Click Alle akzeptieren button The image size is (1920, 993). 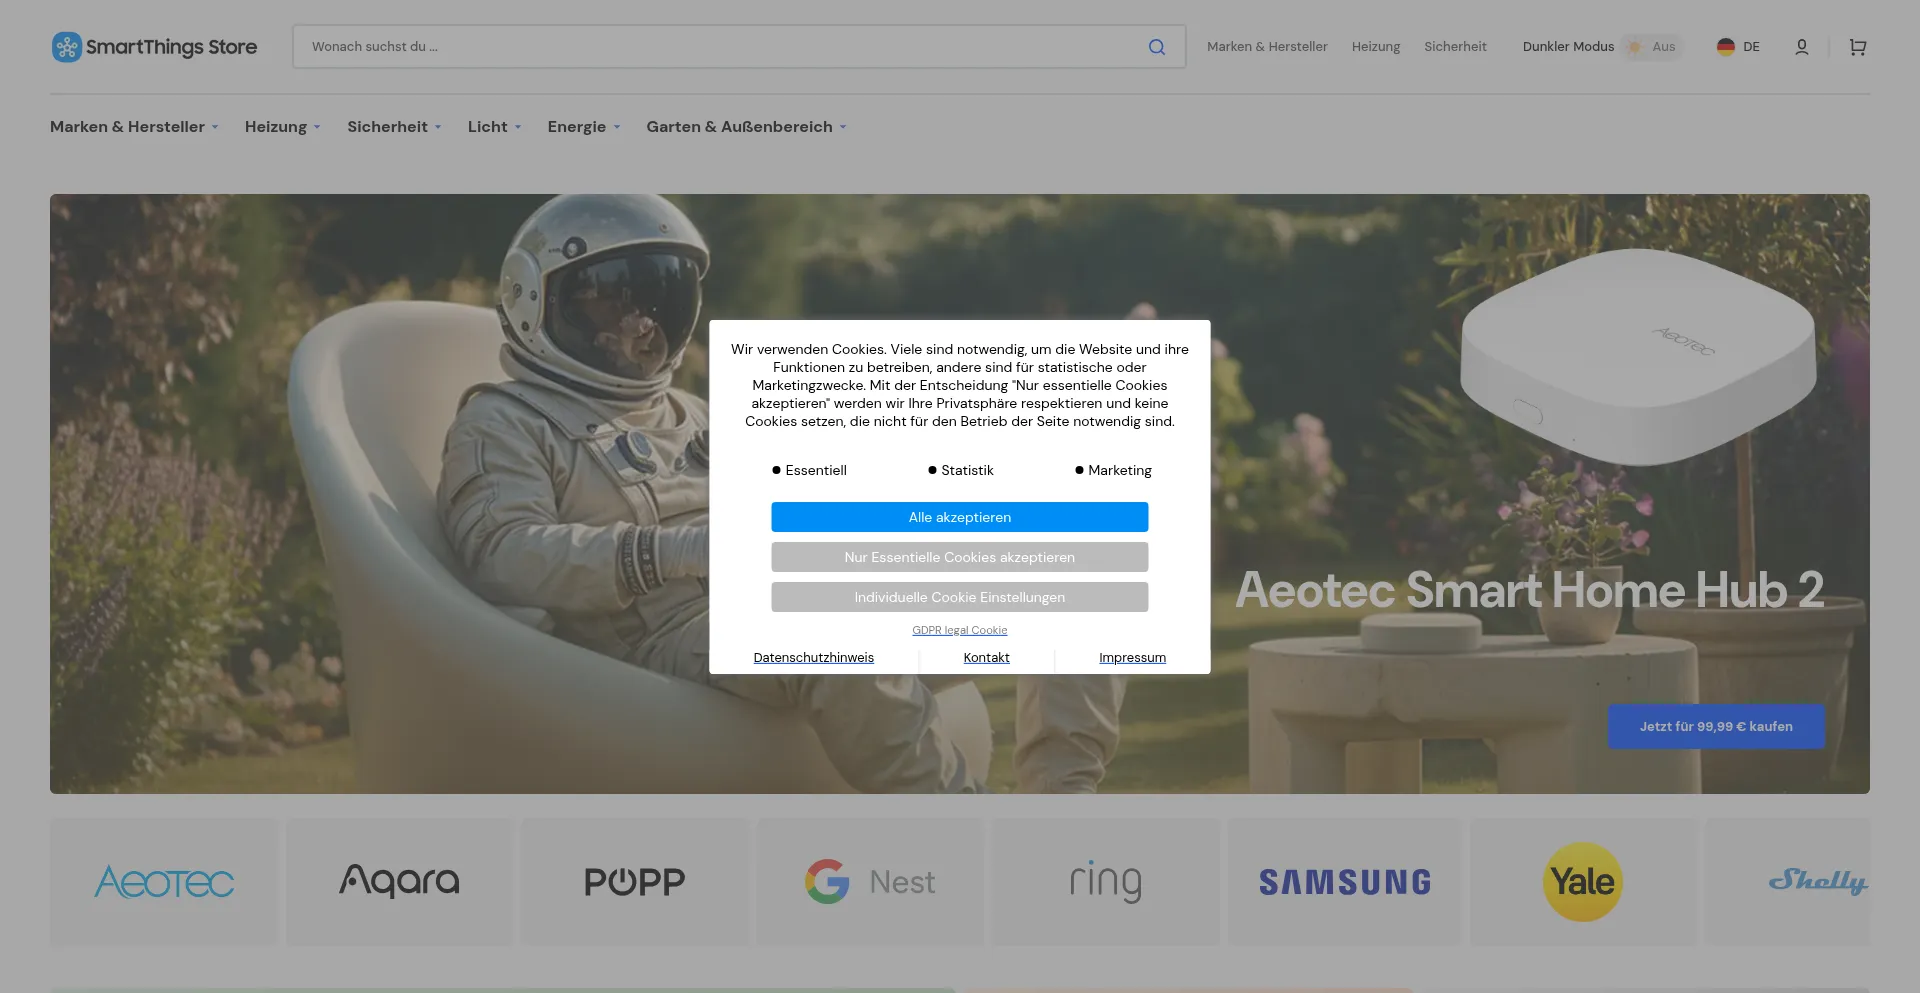click(x=959, y=517)
